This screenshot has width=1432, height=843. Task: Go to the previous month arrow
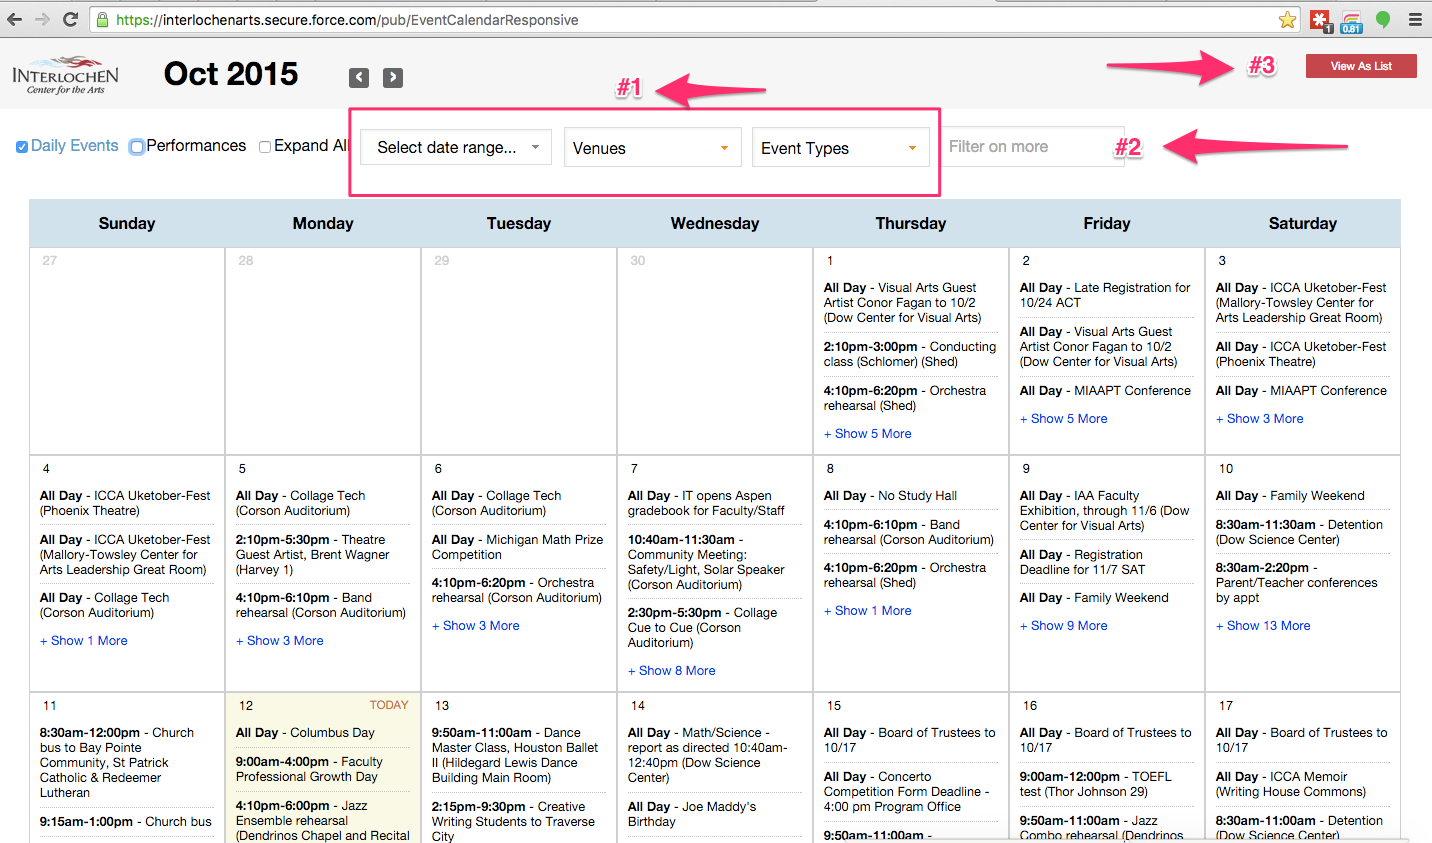pyautogui.click(x=359, y=78)
